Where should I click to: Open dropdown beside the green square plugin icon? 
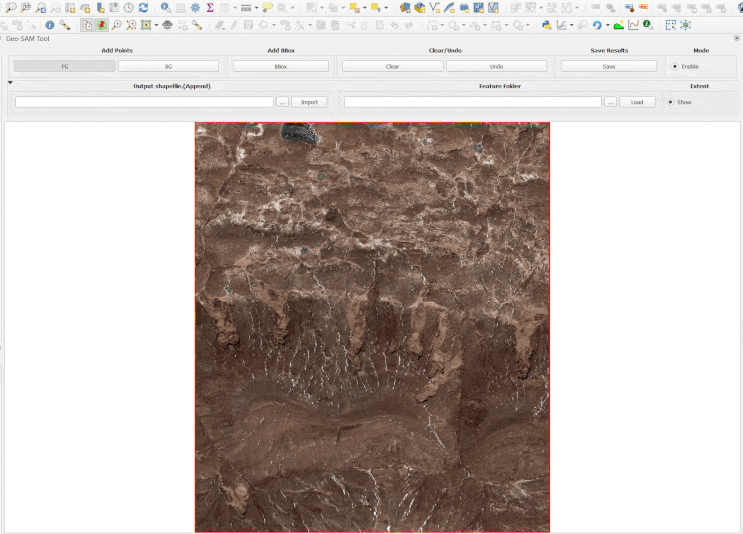click(x=156, y=25)
